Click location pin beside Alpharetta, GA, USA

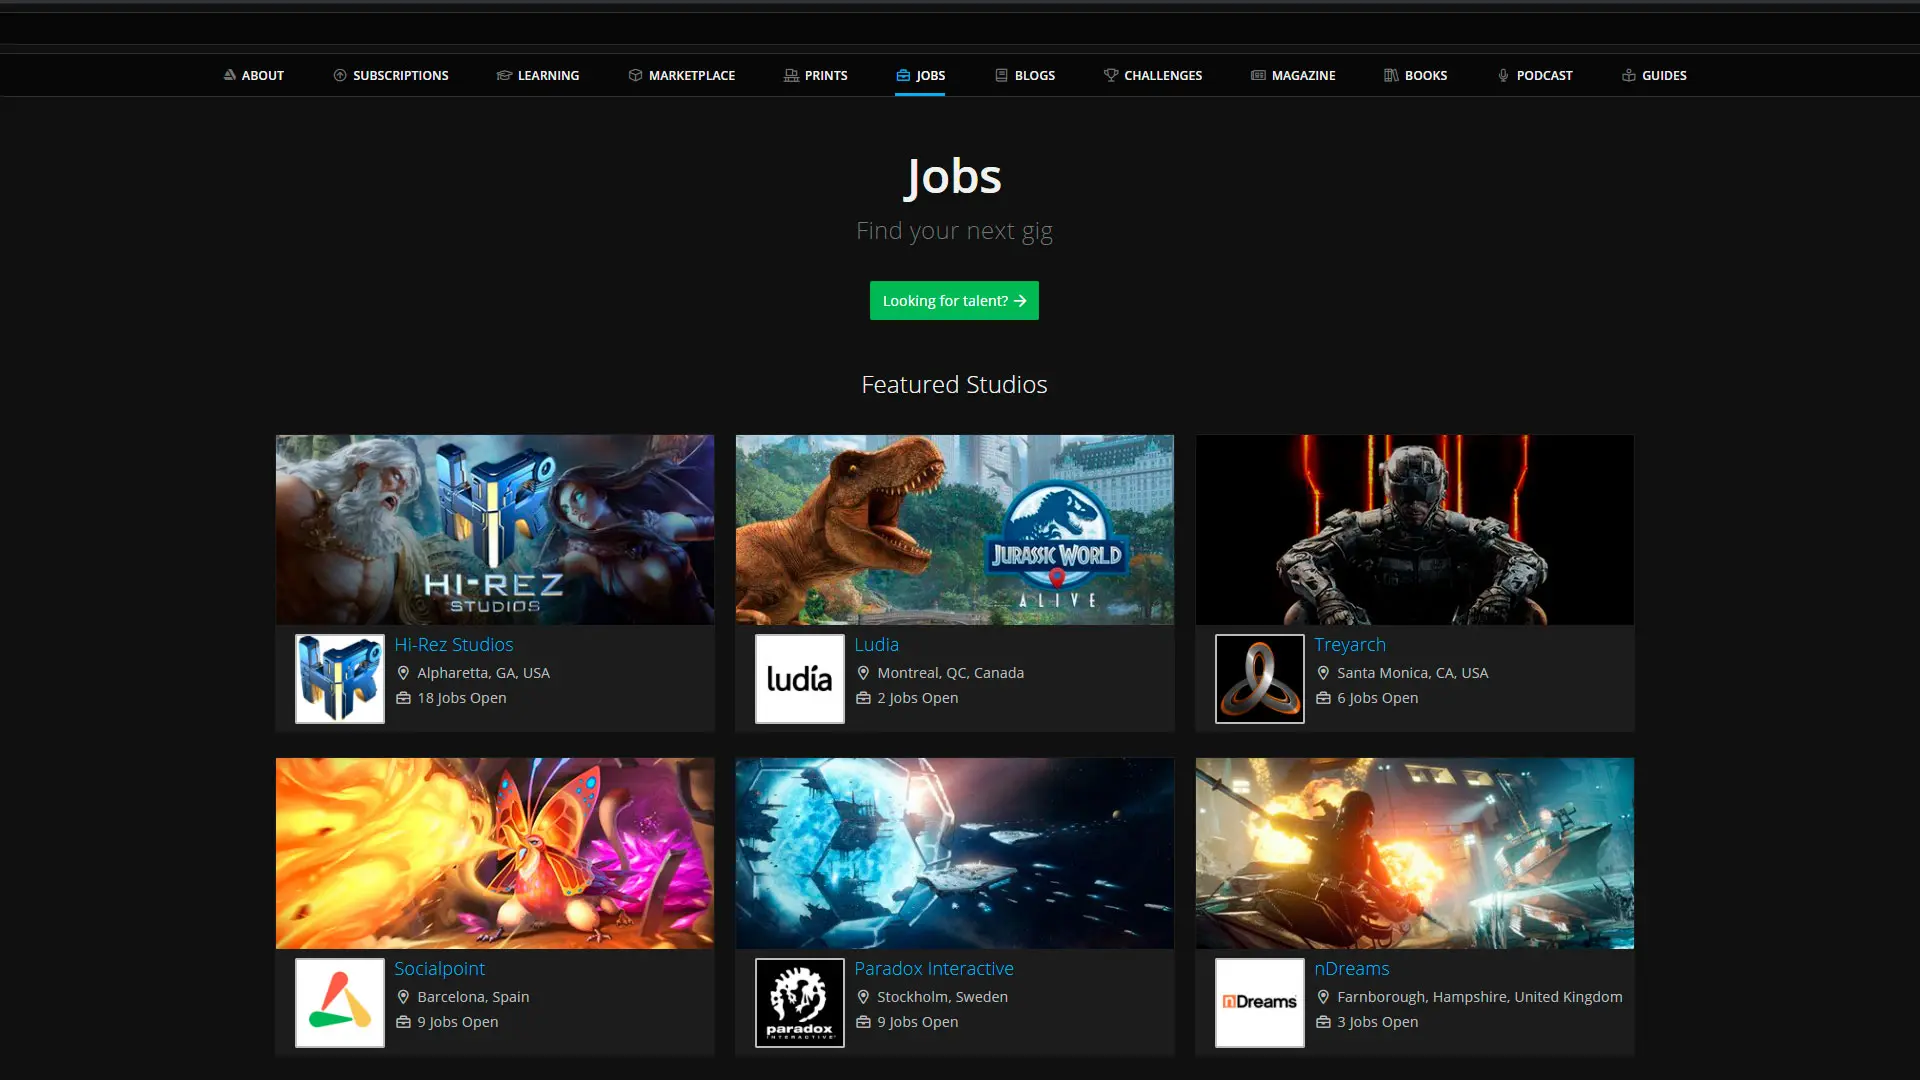tap(403, 673)
